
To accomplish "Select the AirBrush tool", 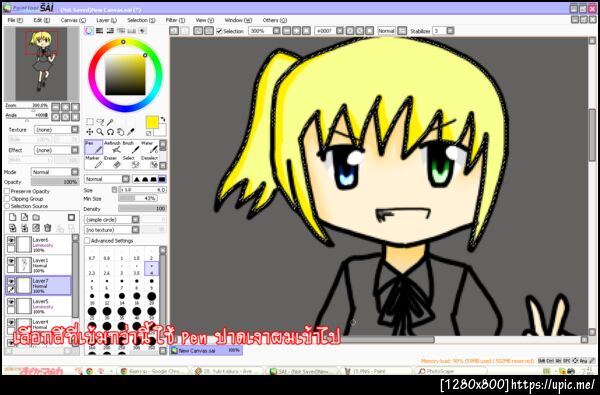I will pos(112,147).
